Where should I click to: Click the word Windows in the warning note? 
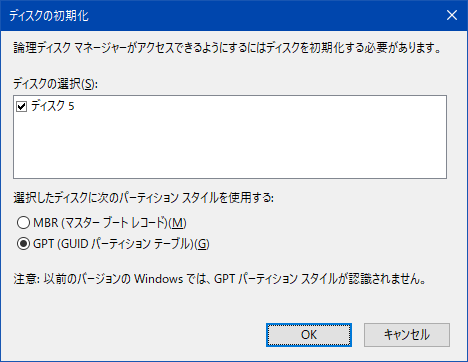159,279
